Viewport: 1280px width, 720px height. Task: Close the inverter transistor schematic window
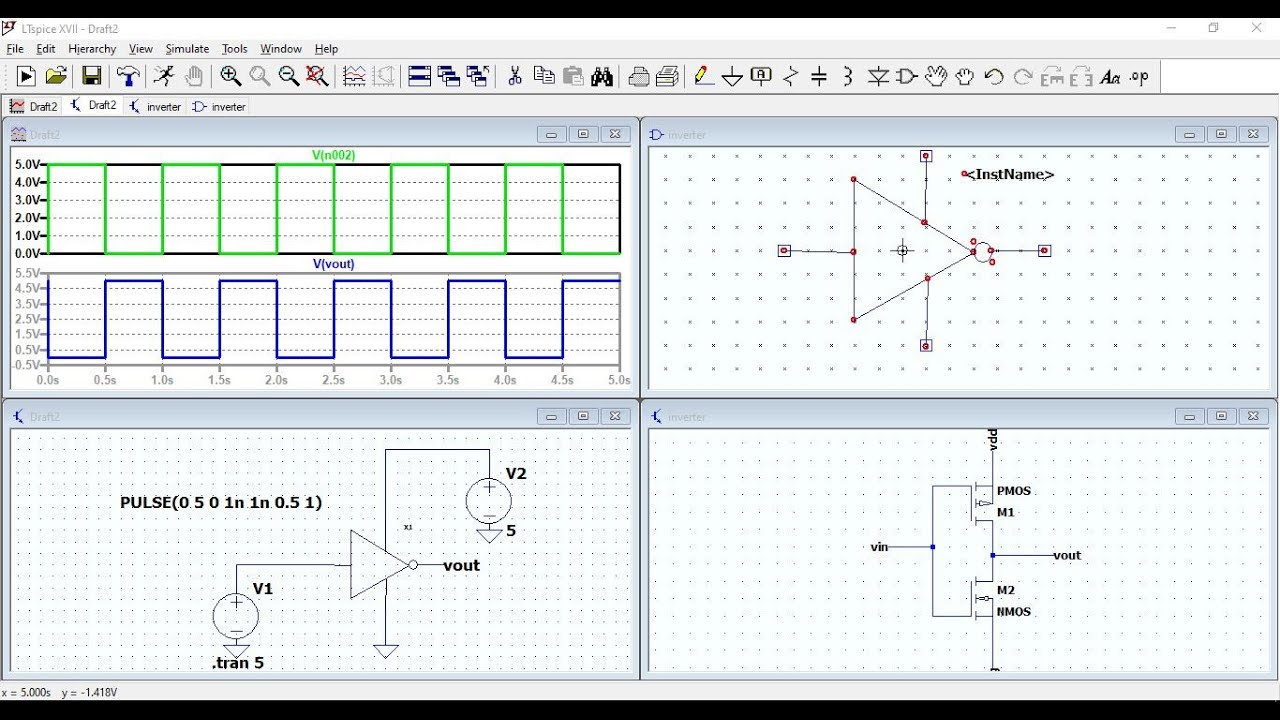[x=1253, y=416]
